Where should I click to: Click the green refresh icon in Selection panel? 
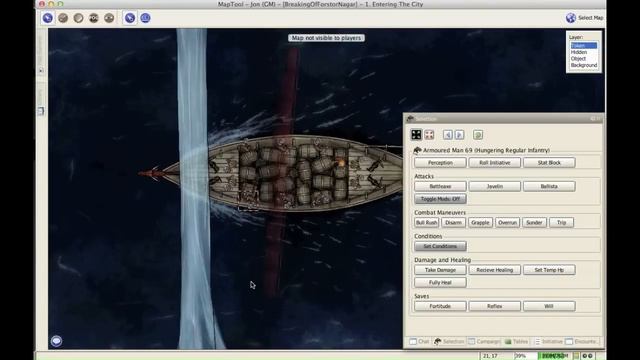point(478,135)
